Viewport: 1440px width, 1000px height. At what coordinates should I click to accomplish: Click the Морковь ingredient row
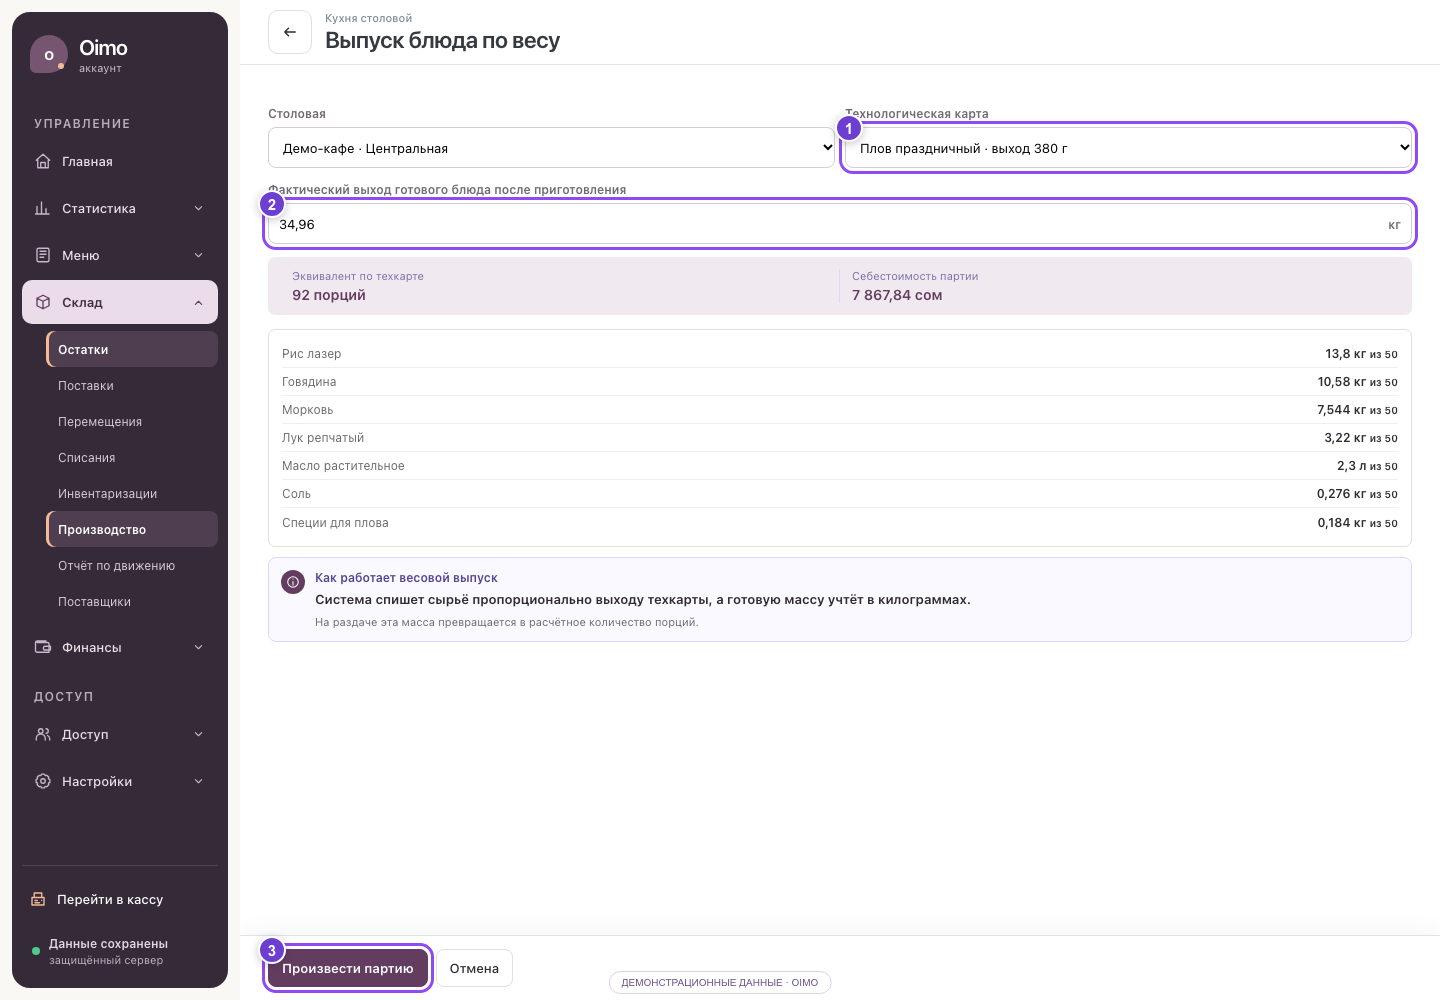840,410
